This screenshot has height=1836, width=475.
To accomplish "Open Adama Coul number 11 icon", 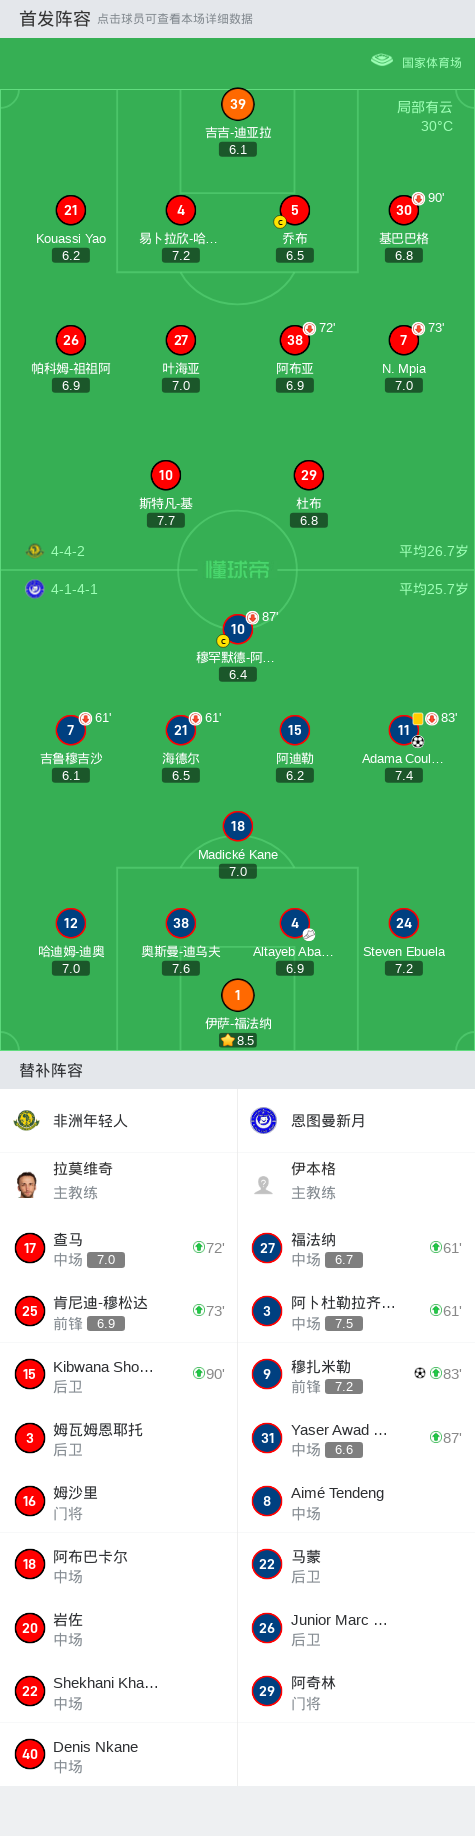I will (x=404, y=730).
